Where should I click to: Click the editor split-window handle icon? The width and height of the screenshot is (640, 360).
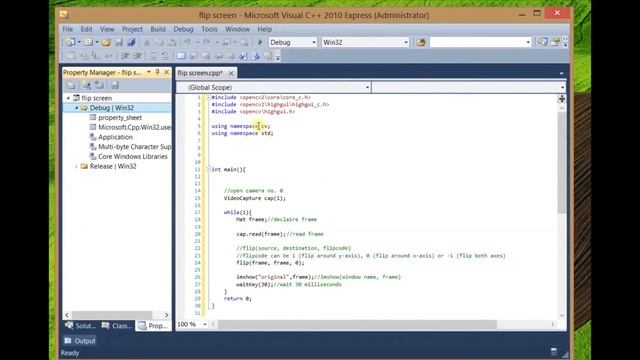(562, 99)
